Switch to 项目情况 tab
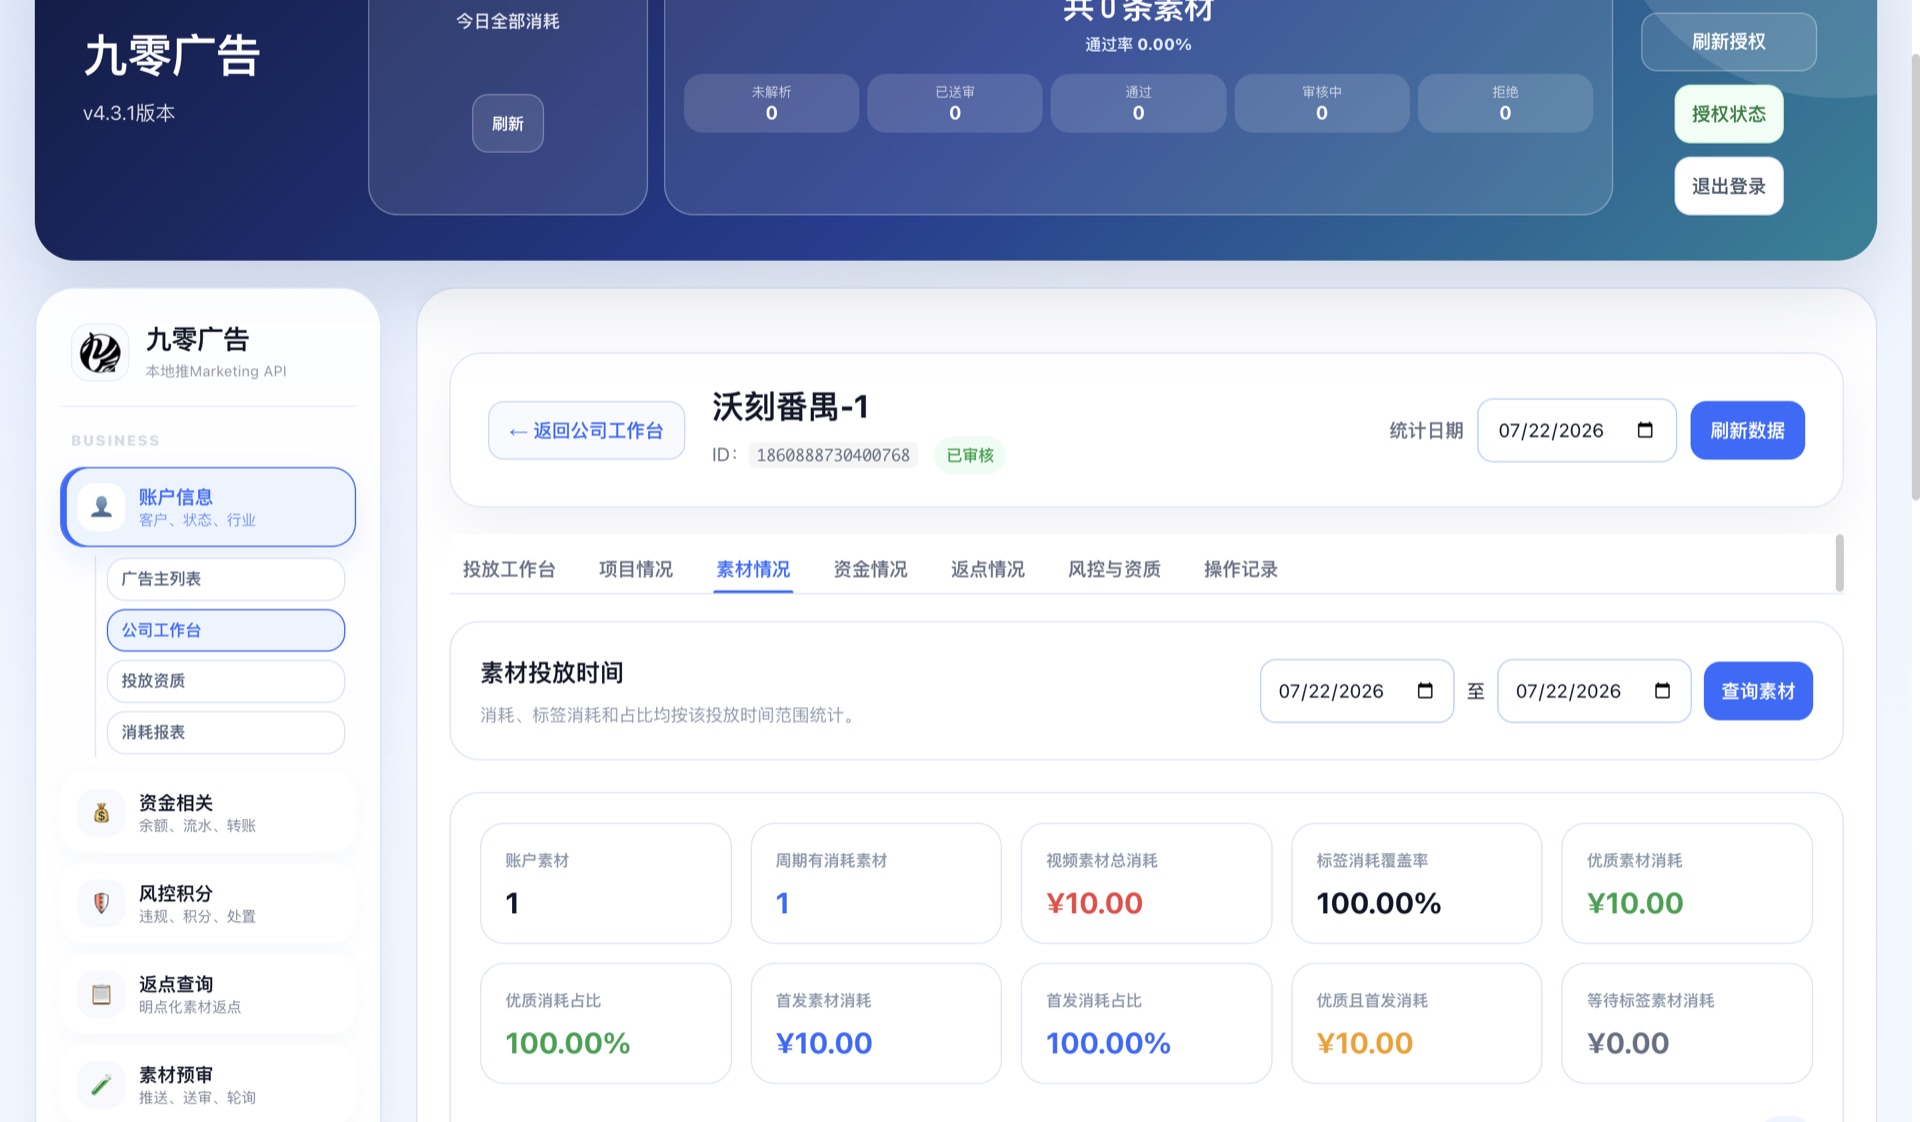The width and height of the screenshot is (1920, 1122). 635,569
